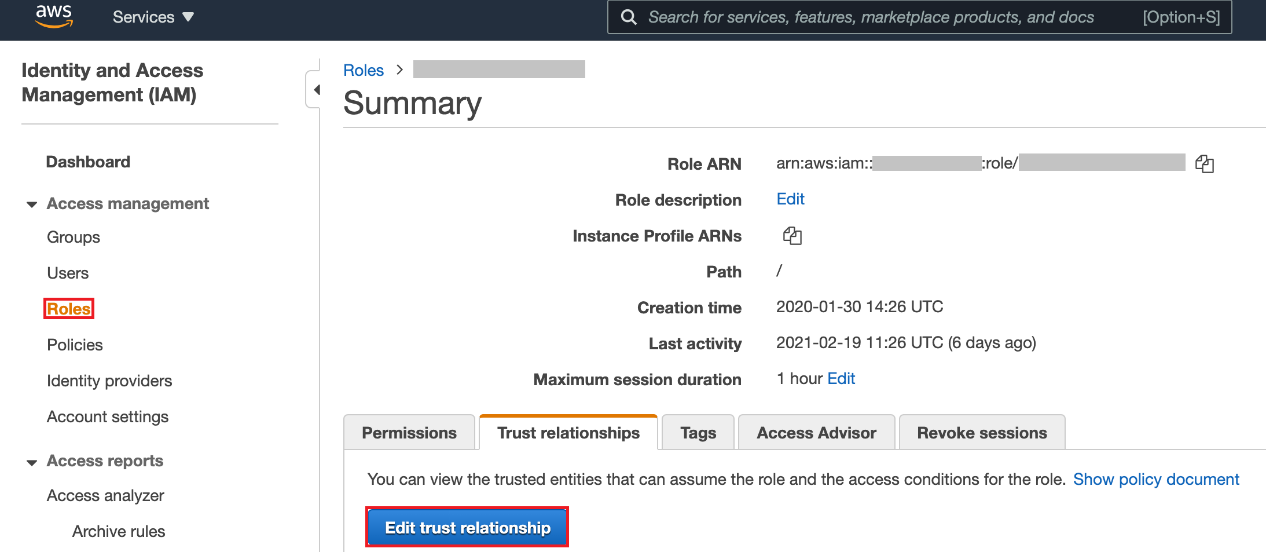Screen dimensions: 1266x552
Task: Open the Tags tab
Action: [x=698, y=433]
